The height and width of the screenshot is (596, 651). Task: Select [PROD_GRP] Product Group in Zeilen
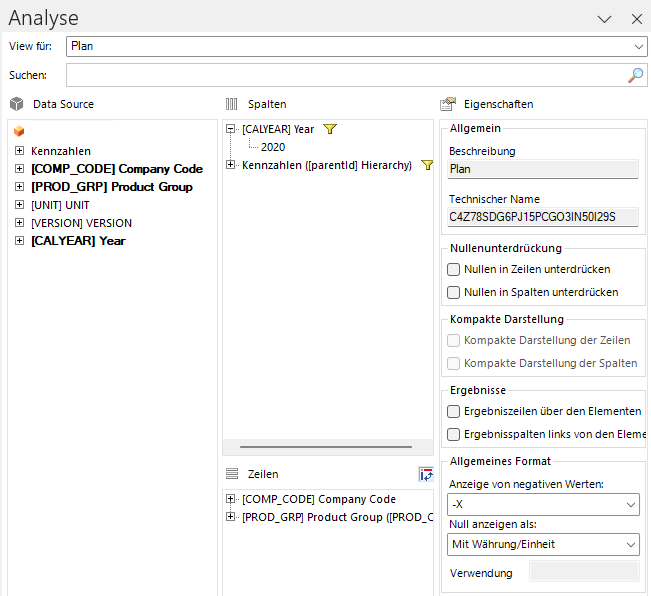point(337,517)
